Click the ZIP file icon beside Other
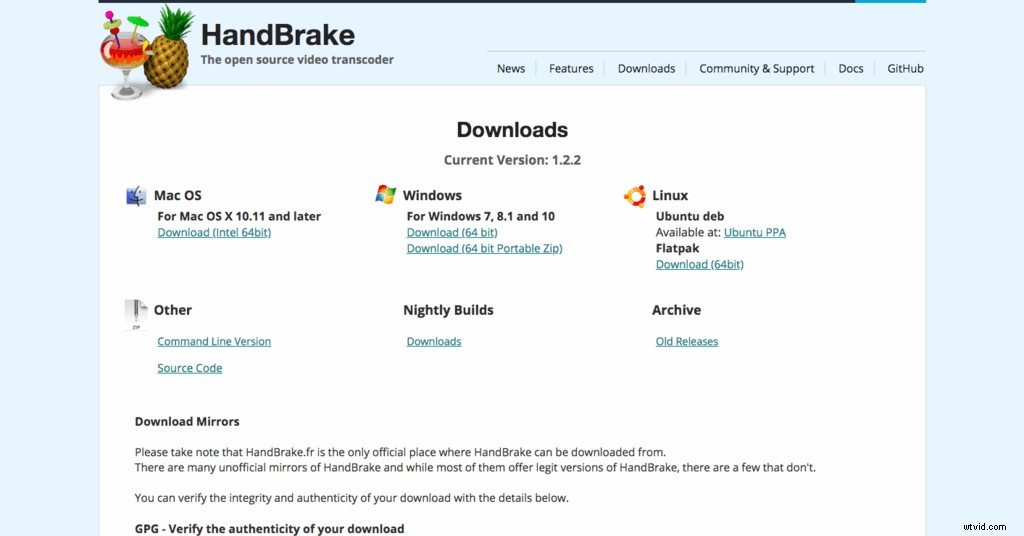 point(136,313)
